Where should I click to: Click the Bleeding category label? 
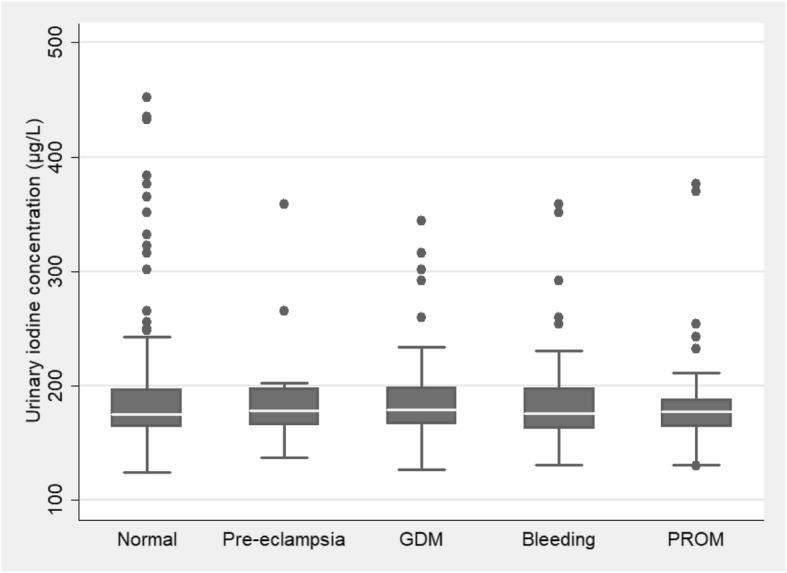click(x=558, y=540)
